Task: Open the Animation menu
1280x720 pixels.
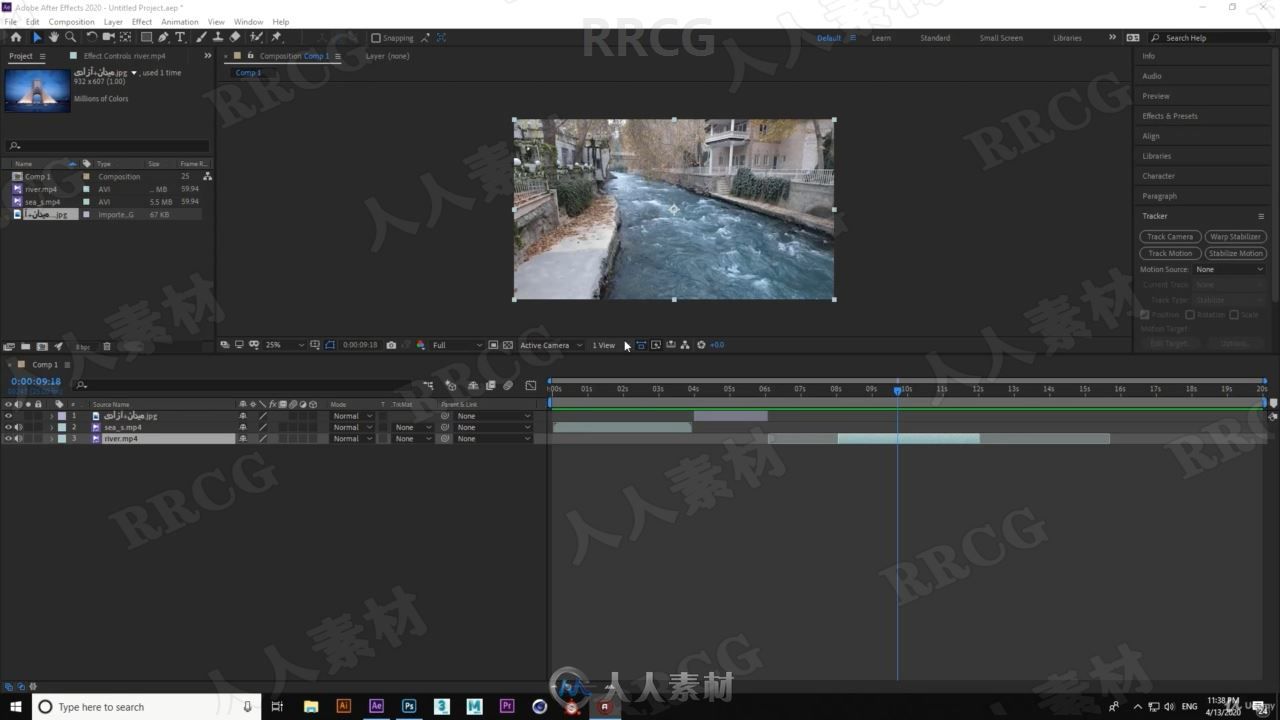Action: [180, 21]
